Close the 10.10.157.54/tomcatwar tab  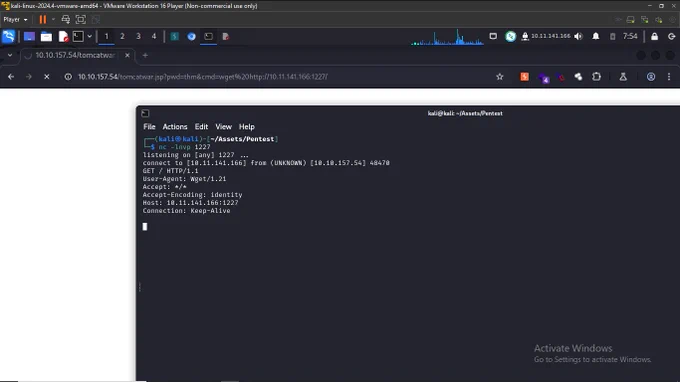pyautogui.click(x=127, y=55)
